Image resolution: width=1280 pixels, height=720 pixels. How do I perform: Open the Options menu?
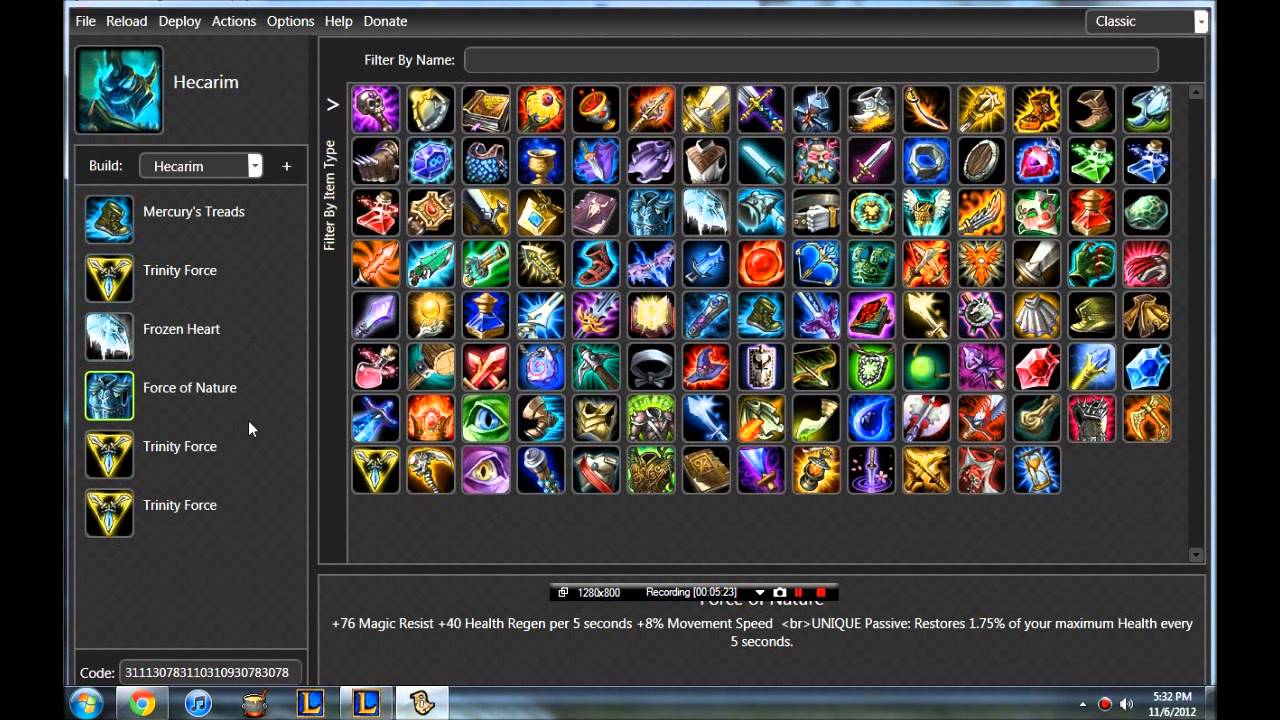(290, 21)
